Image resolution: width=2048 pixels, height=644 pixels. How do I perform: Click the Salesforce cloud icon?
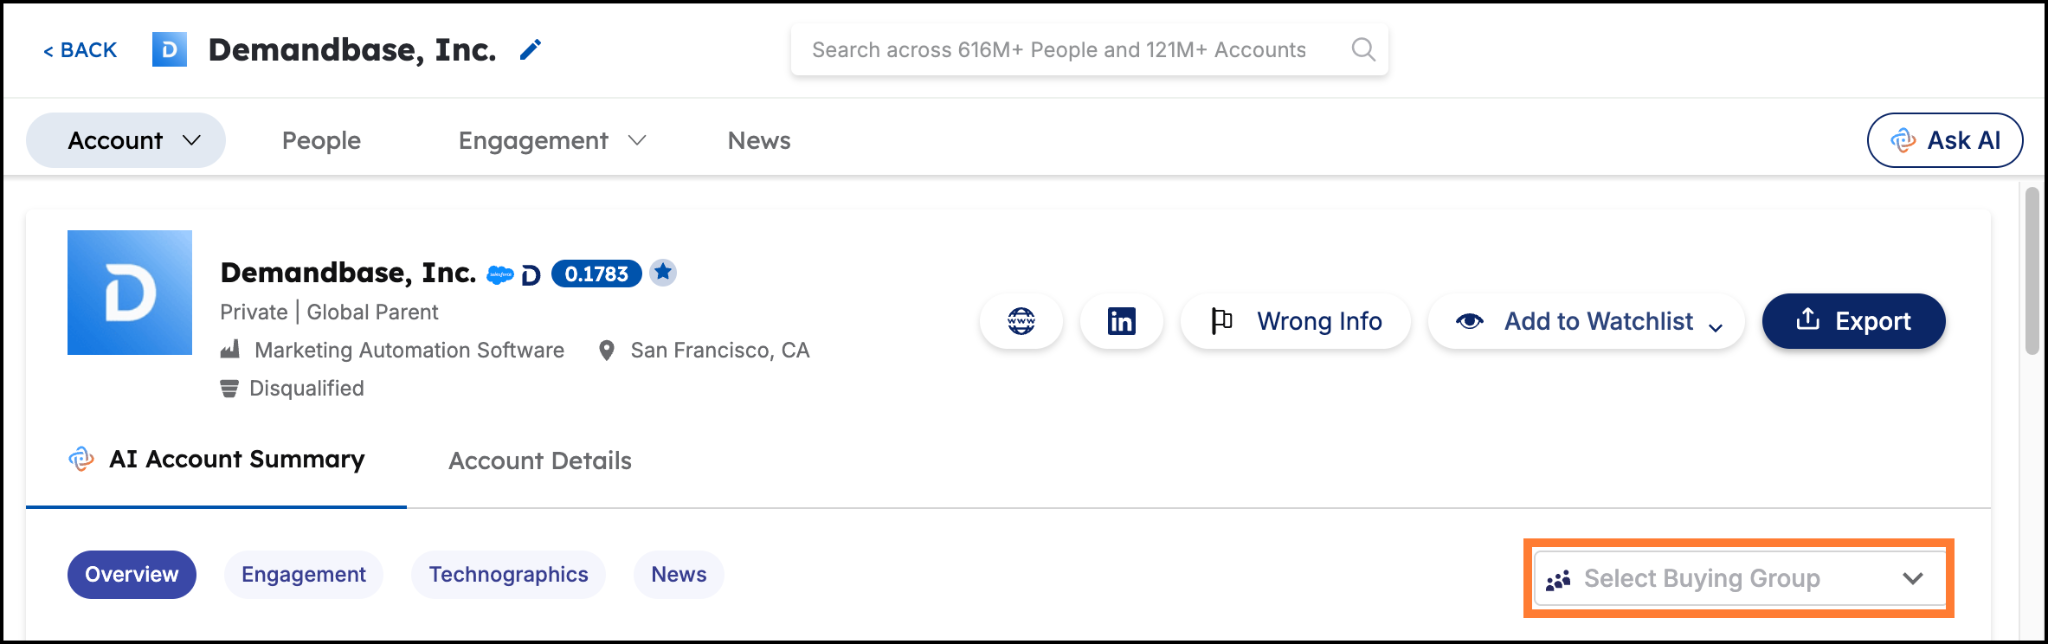click(x=500, y=275)
